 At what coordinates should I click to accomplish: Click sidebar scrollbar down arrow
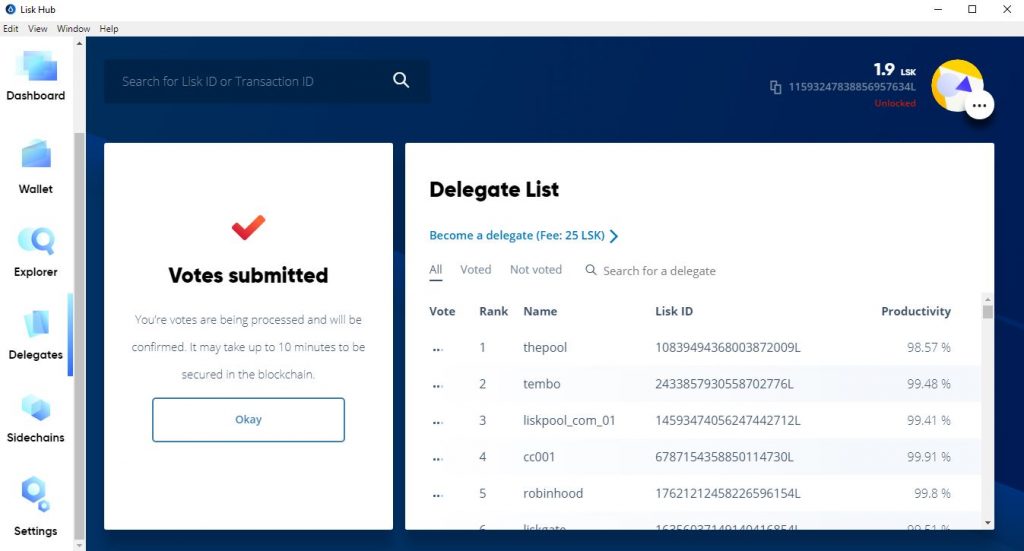pos(79,545)
